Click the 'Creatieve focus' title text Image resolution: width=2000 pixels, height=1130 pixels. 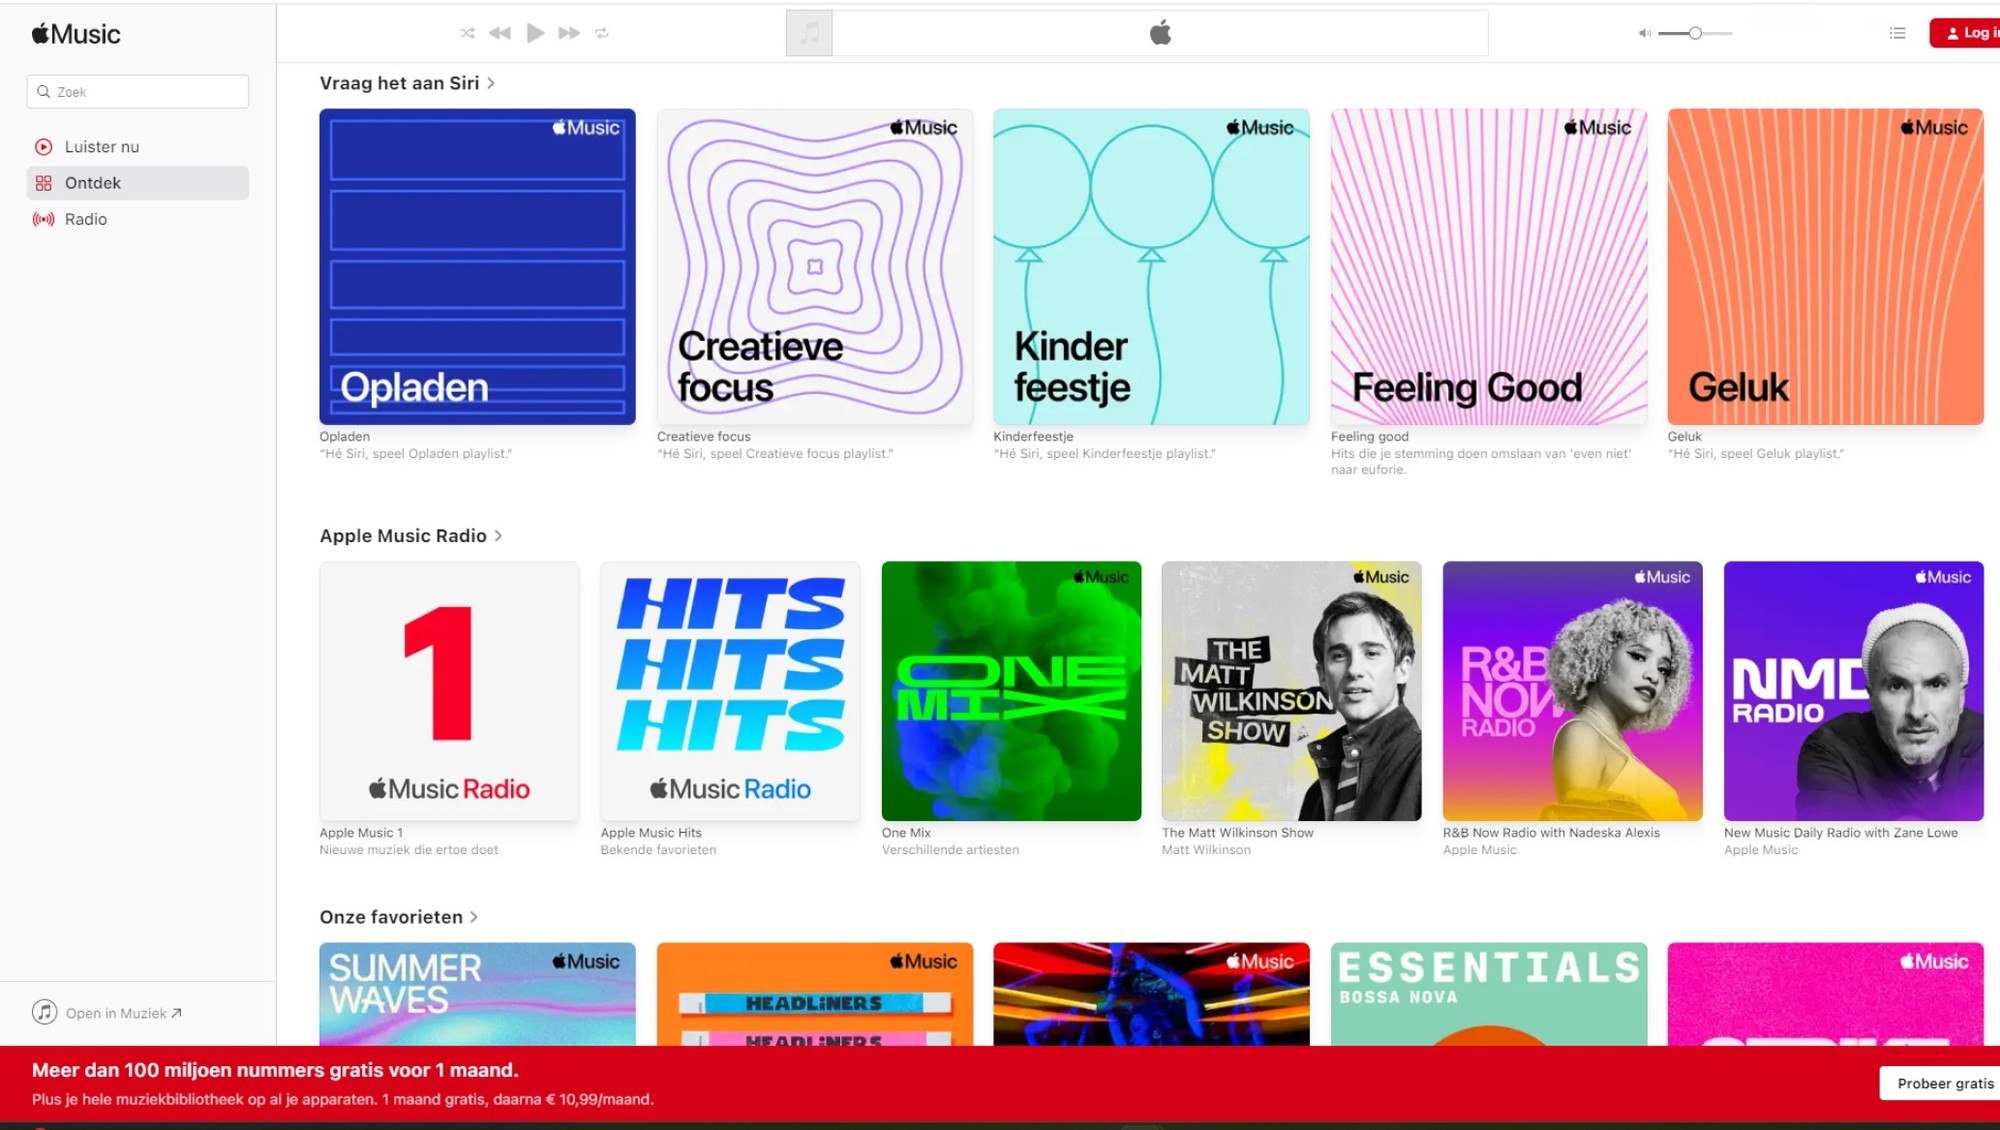703,436
